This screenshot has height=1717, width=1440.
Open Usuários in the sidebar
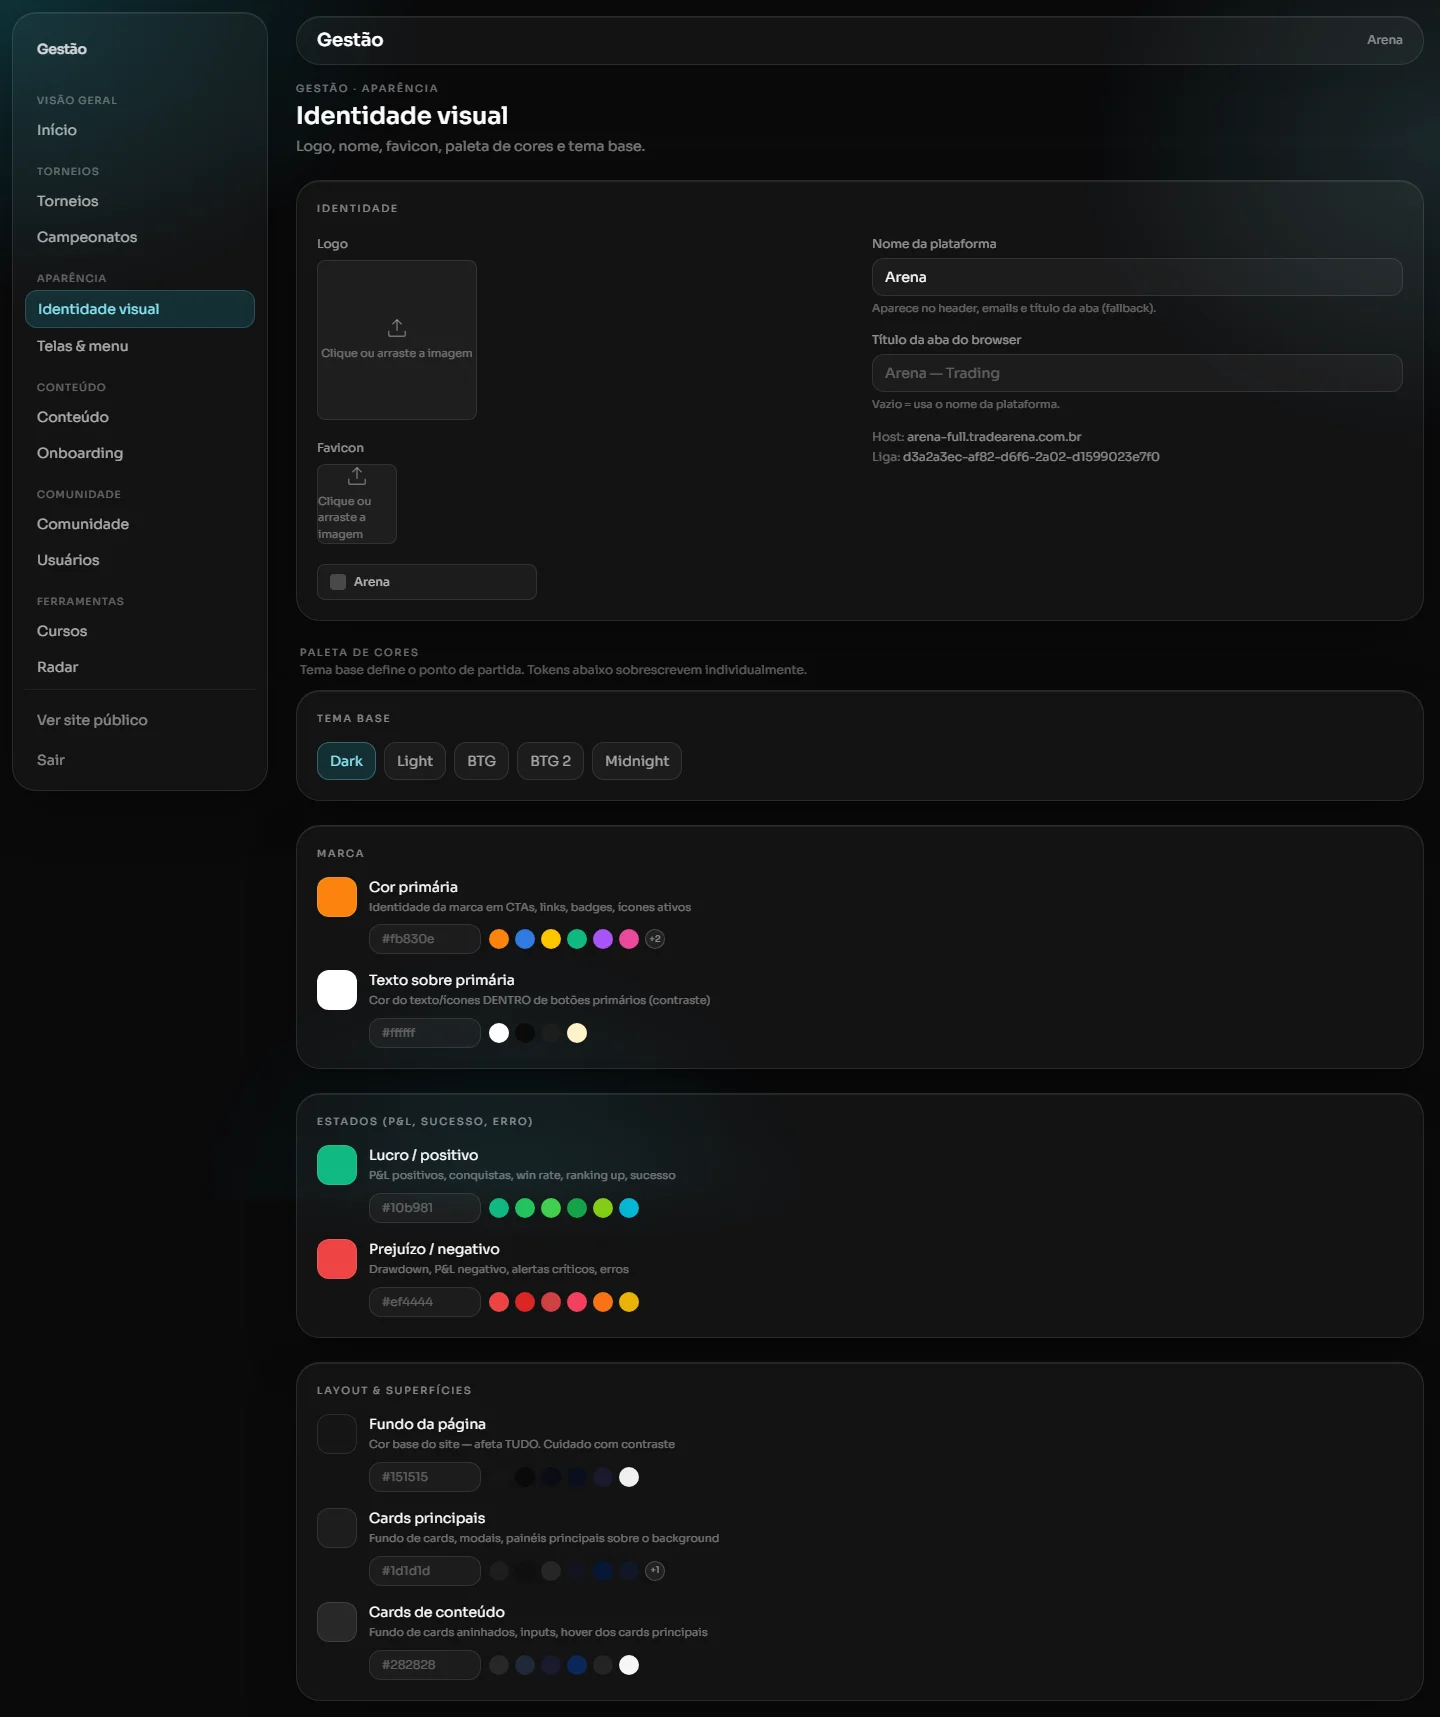140,560
